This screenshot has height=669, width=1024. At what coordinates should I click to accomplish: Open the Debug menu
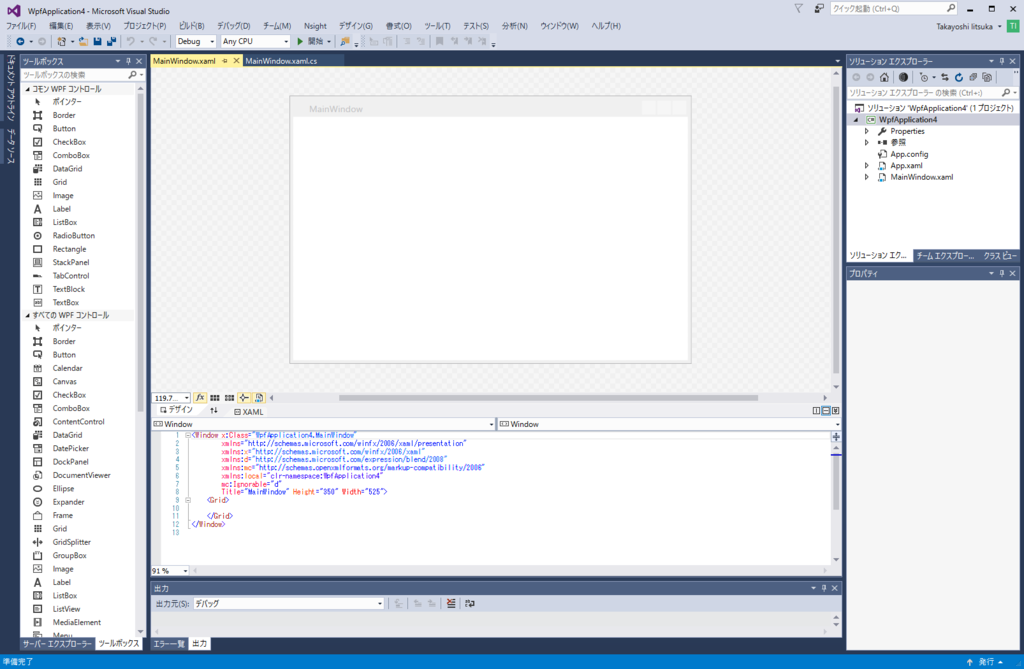tap(233, 26)
